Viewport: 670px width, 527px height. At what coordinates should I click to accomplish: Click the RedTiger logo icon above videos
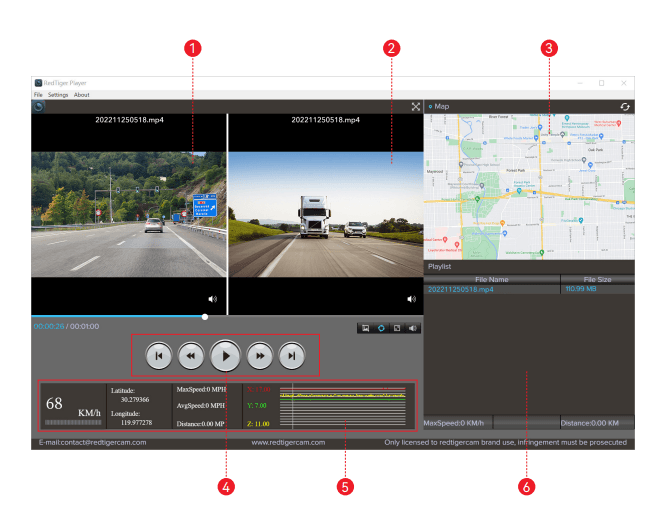[38, 106]
